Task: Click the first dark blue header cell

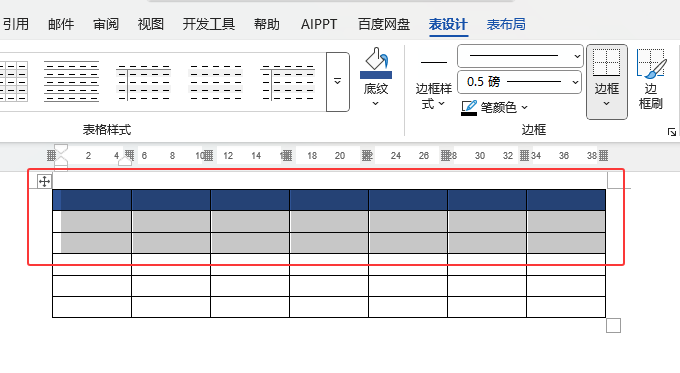Action: click(92, 200)
